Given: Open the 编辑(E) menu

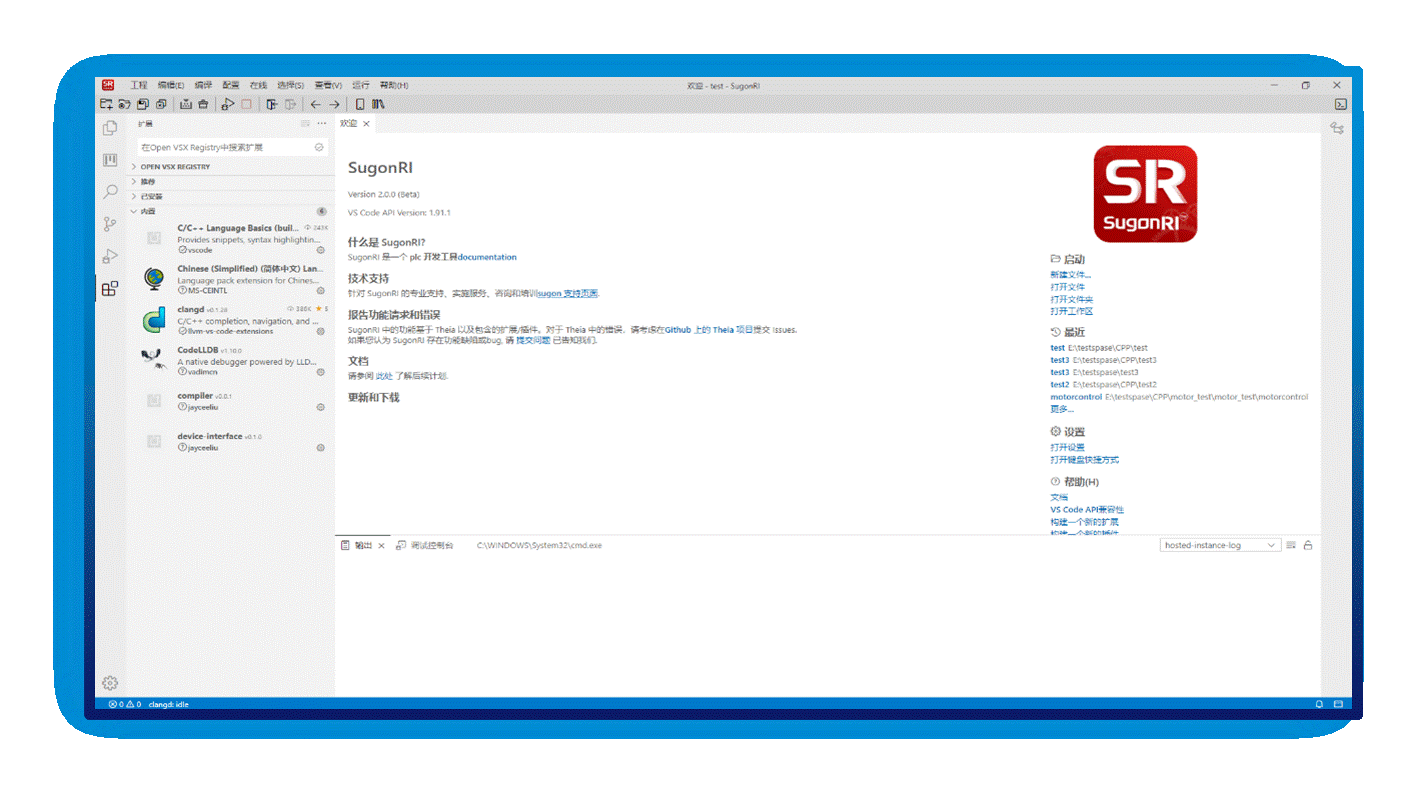Looking at the screenshot, I should [x=171, y=86].
